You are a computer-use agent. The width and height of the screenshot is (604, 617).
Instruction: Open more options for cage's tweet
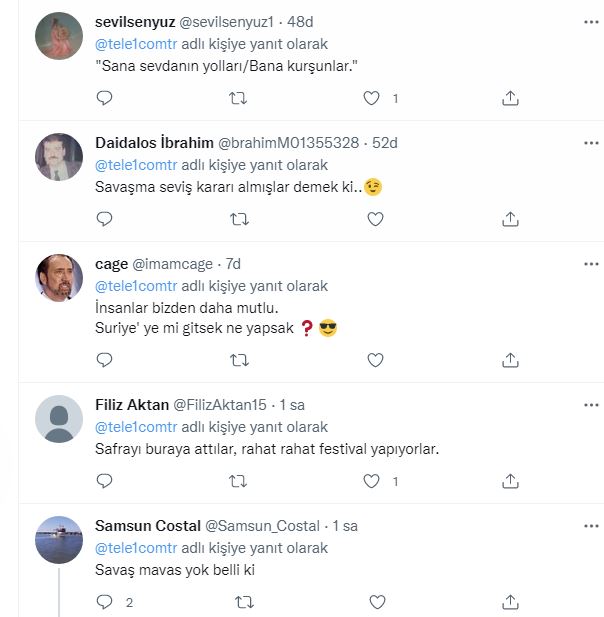(x=590, y=263)
